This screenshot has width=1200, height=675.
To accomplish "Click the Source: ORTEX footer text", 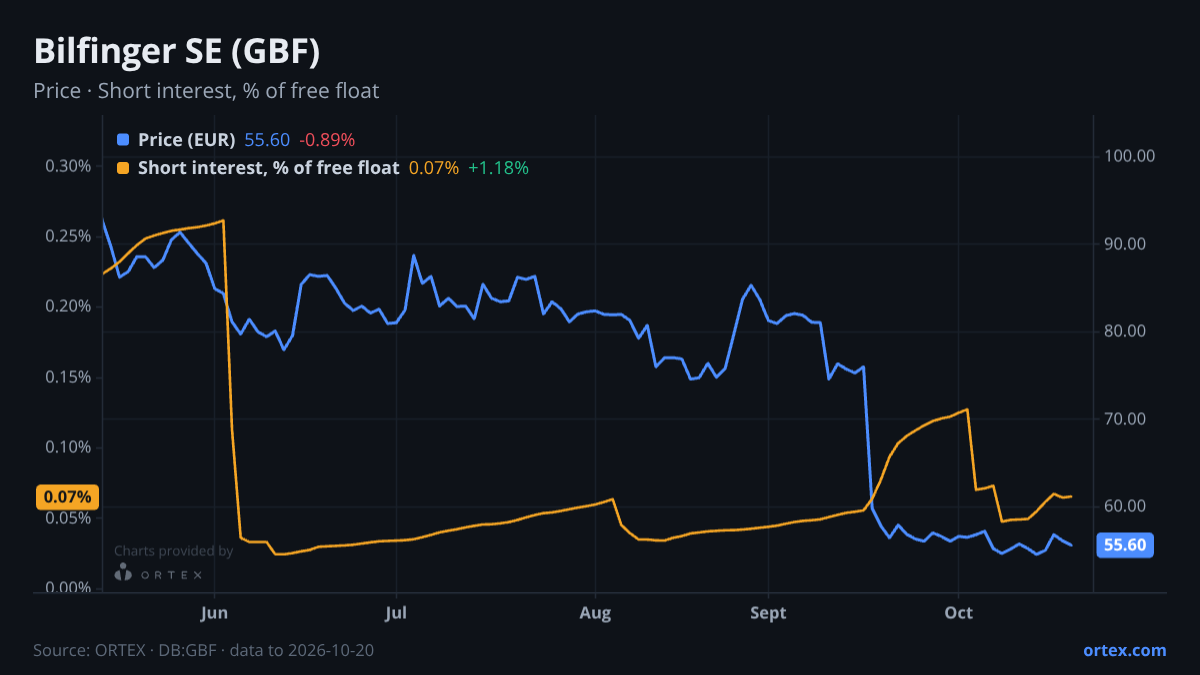I will (x=205, y=650).
